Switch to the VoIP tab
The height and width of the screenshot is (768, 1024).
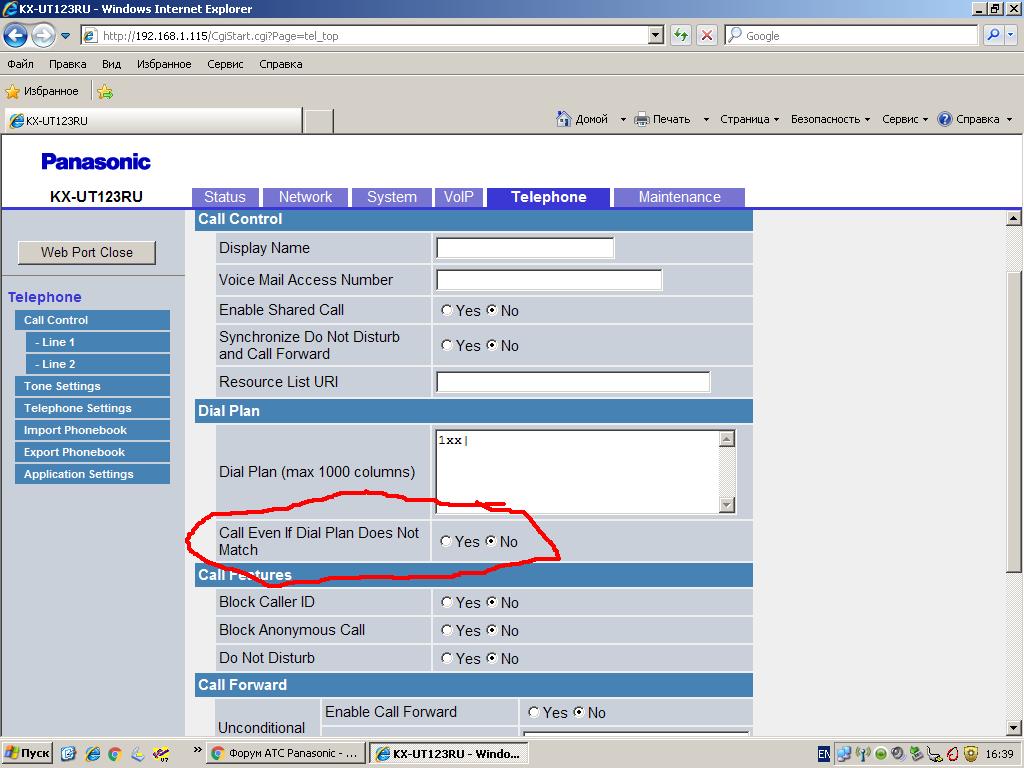[459, 197]
